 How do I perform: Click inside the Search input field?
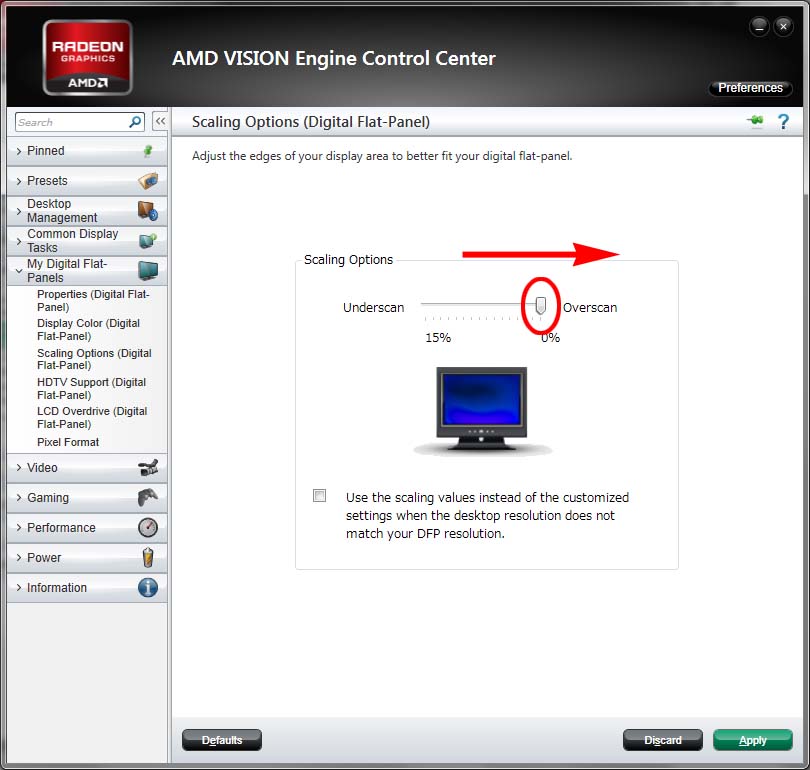(x=70, y=122)
